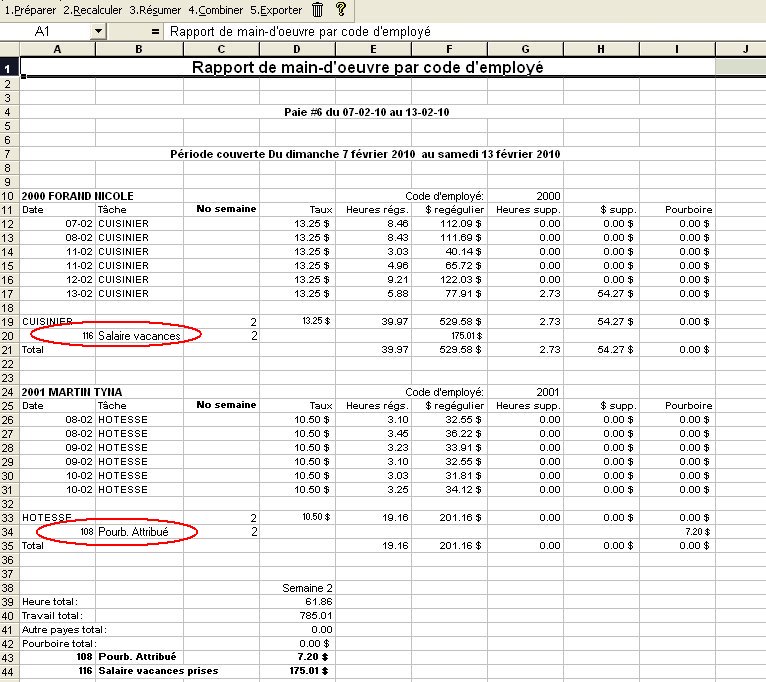Click the '2000 FORAND NICOLE' cell
This screenshot has width=766, height=682.
click(77, 196)
